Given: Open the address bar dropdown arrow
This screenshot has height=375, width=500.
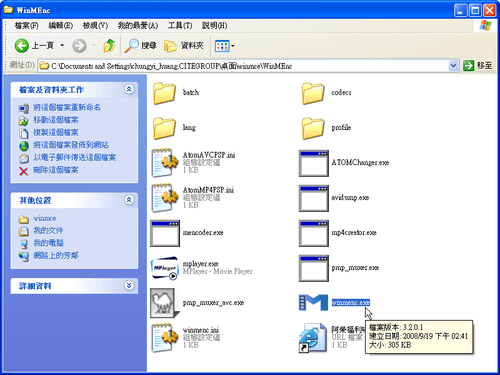Looking at the screenshot, I should click(x=453, y=66).
